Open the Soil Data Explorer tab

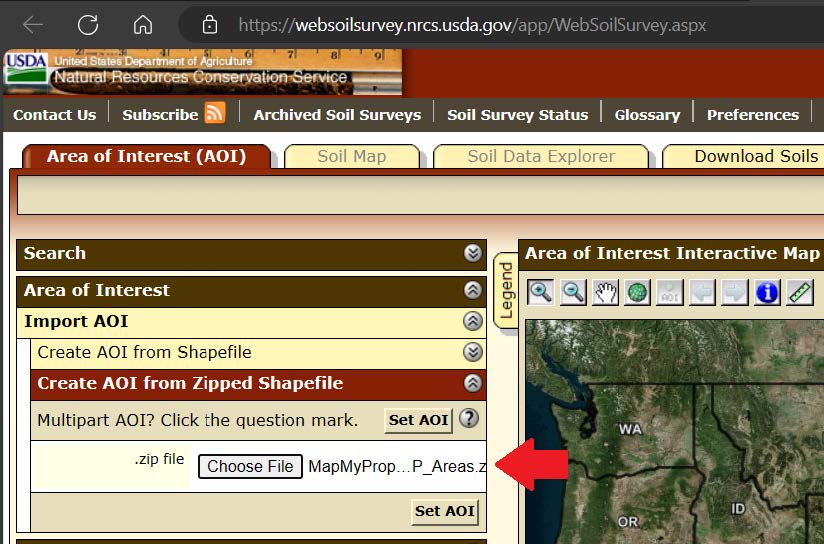(x=541, y=156)
